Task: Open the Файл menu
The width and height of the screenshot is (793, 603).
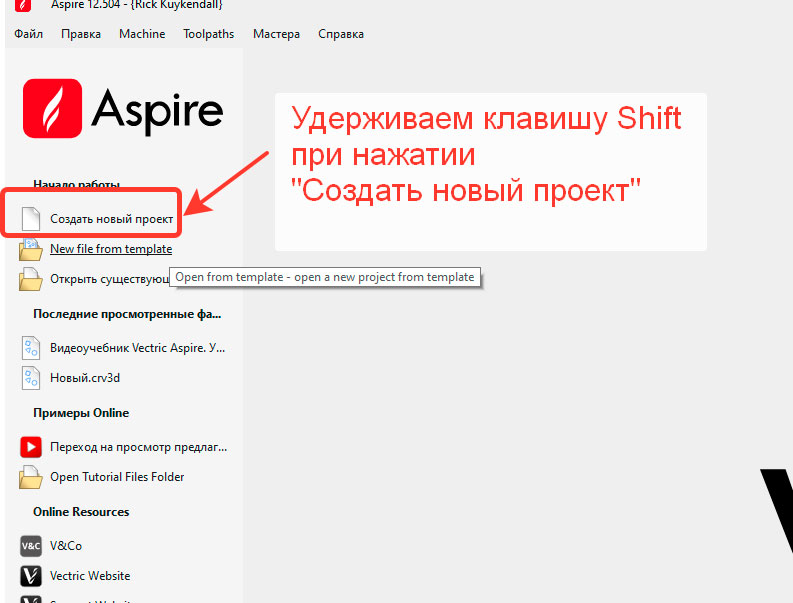Action: (28, 34)
